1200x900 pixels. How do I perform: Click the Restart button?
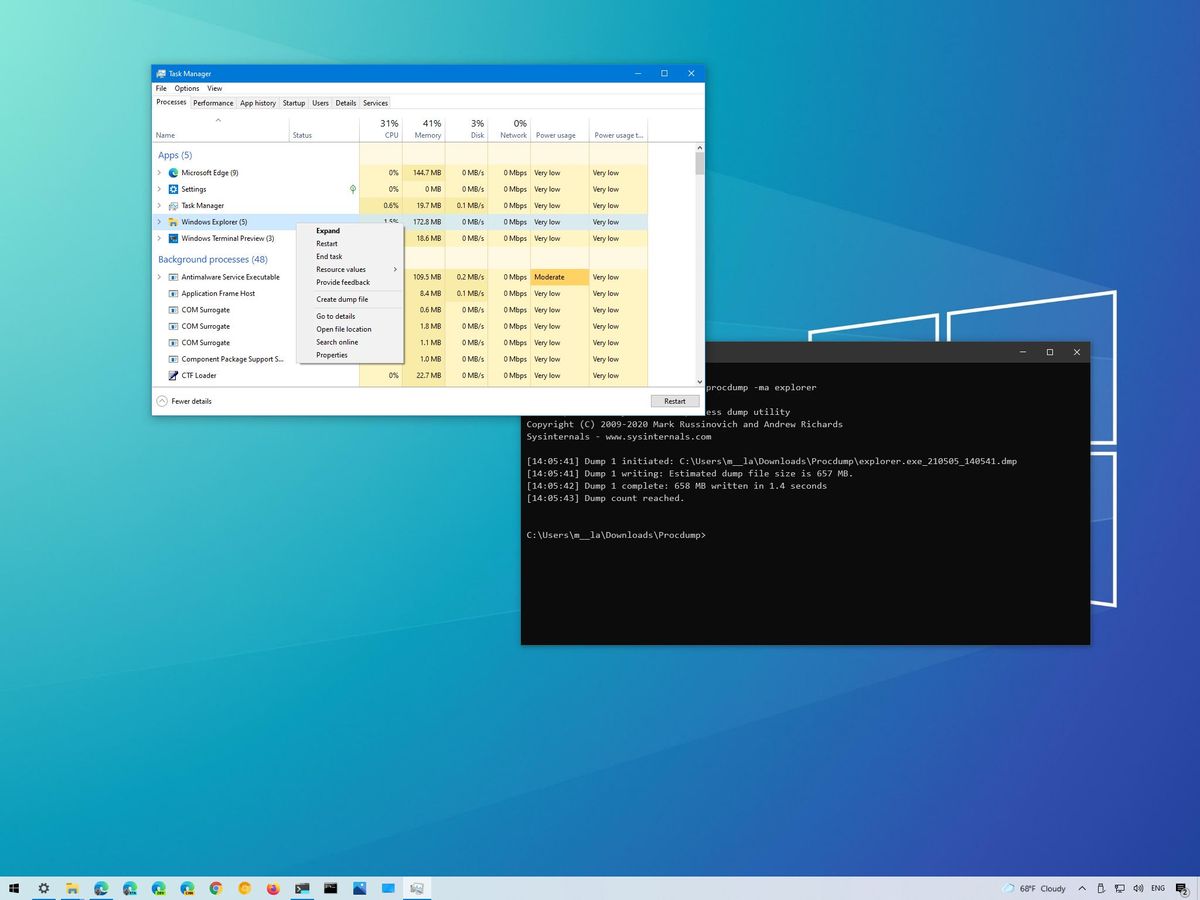click(674, 400)
